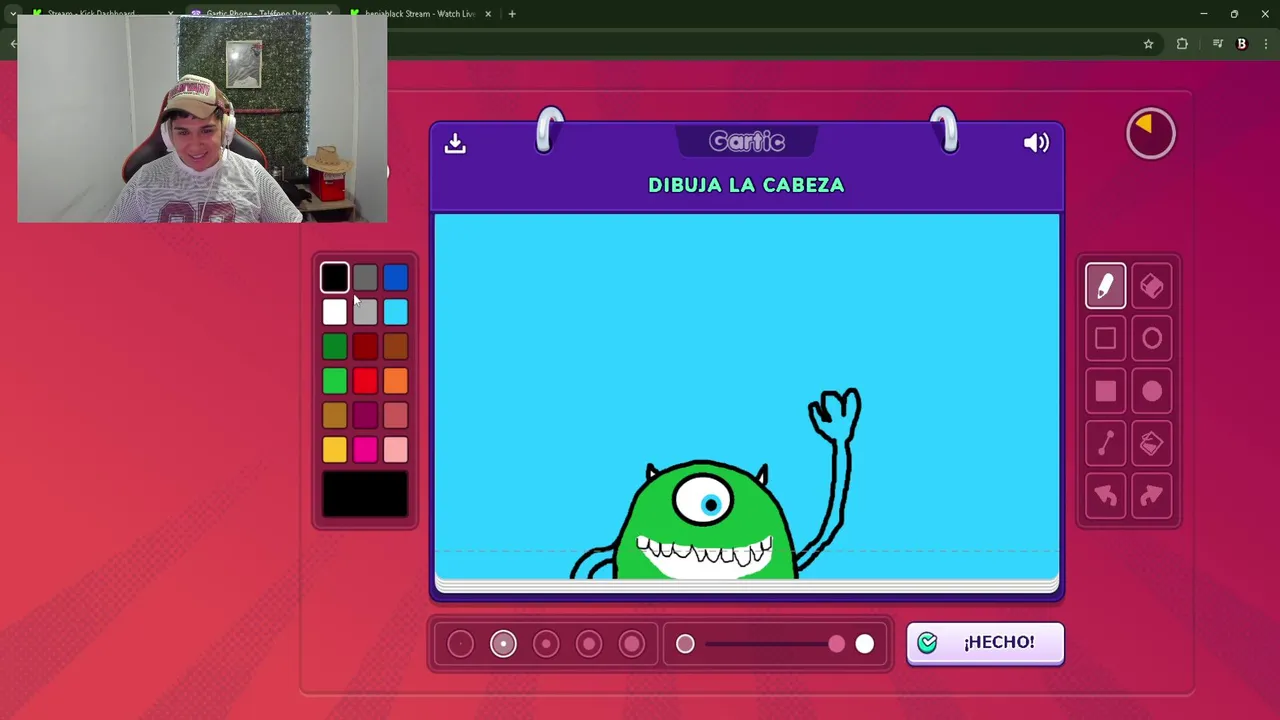Pick the filled ellipse tool
1280x720 pixels.
1152,391
